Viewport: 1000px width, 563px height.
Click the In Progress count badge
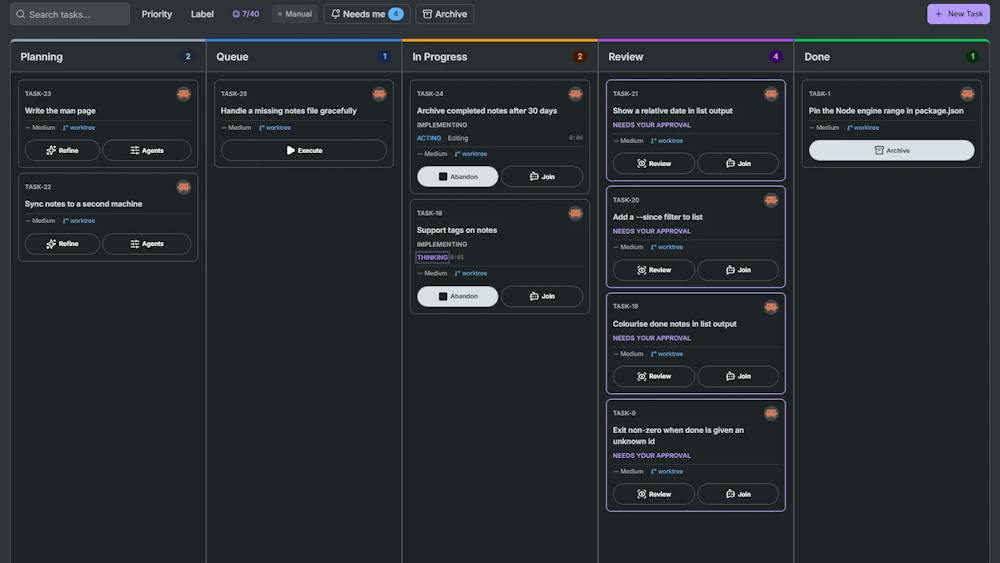[580, 57]
